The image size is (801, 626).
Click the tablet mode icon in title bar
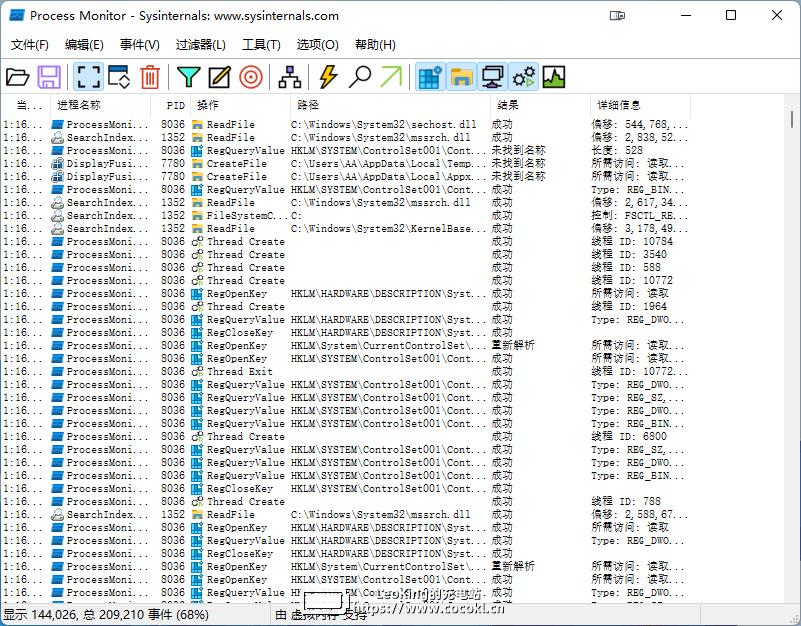click(x=617, y=16)
